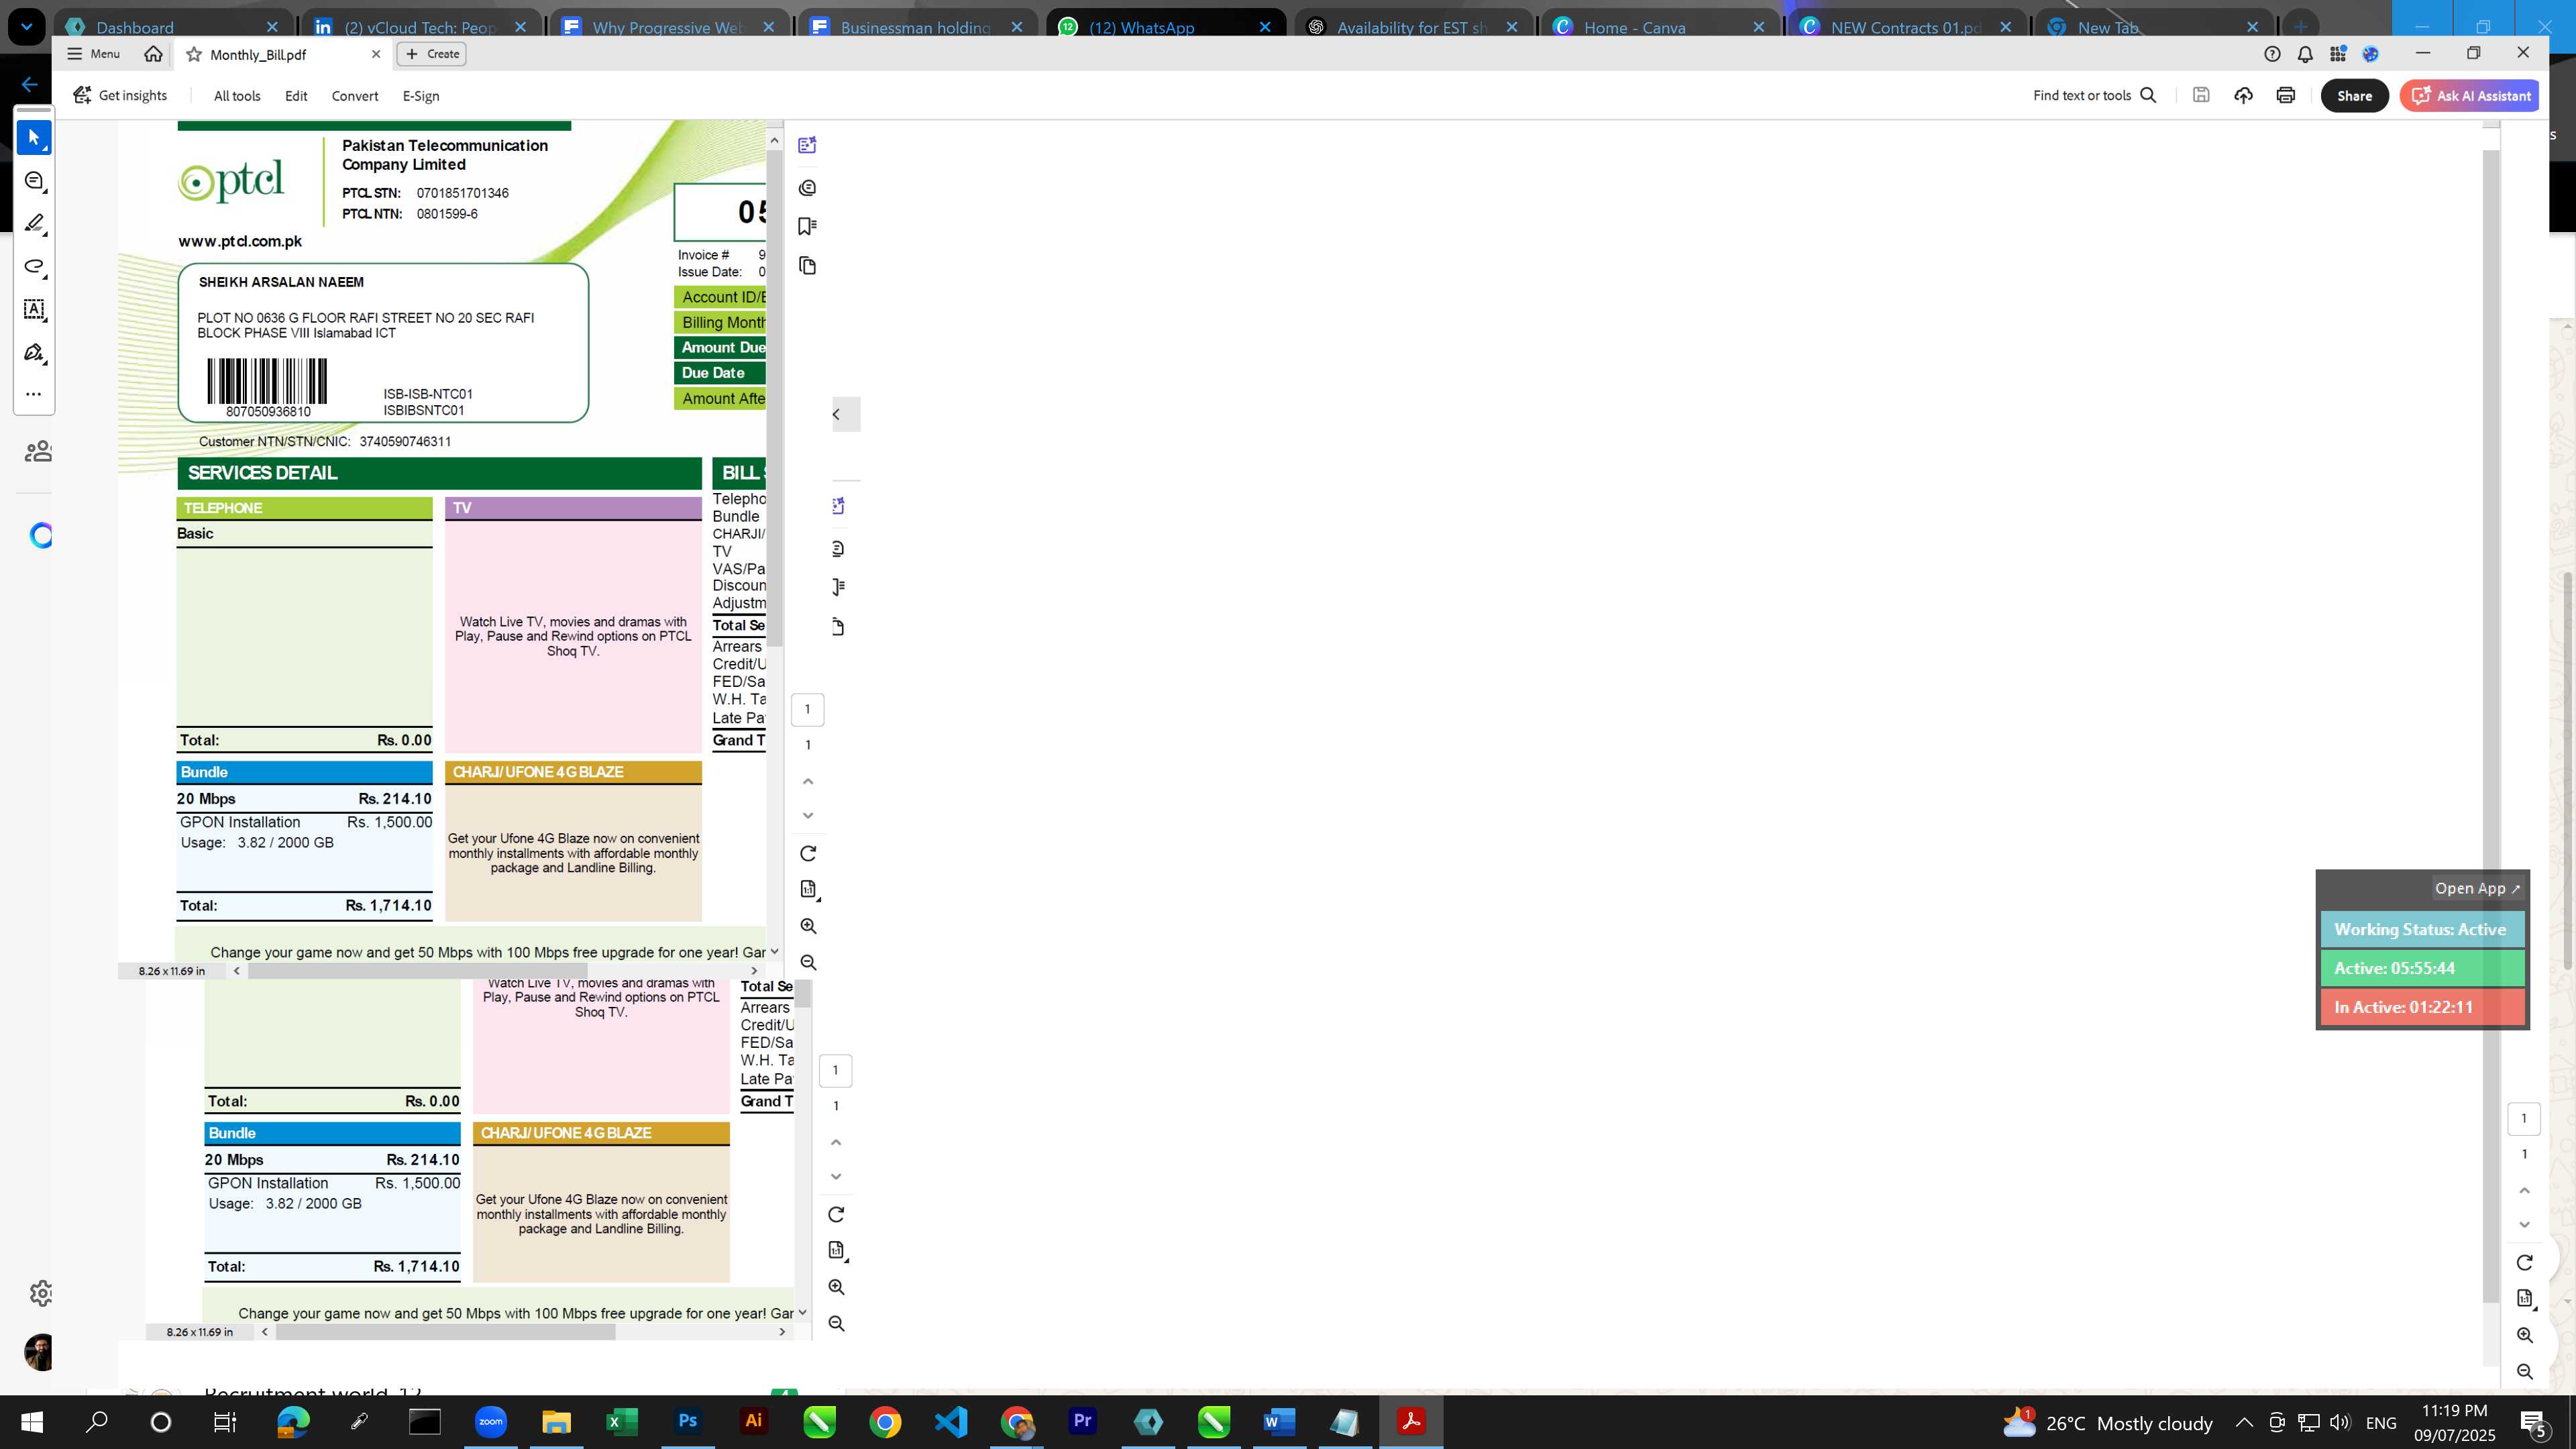This screenshot has width=2576, height=1449.
Task: Open the Adobe apps grid icon
Action: (2338, 54)
